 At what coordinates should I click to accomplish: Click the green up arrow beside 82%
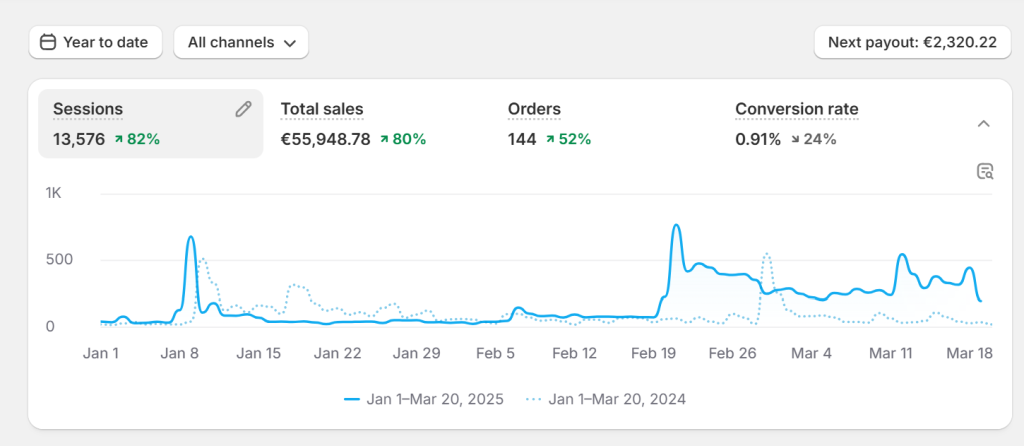(x=118, y=139)
